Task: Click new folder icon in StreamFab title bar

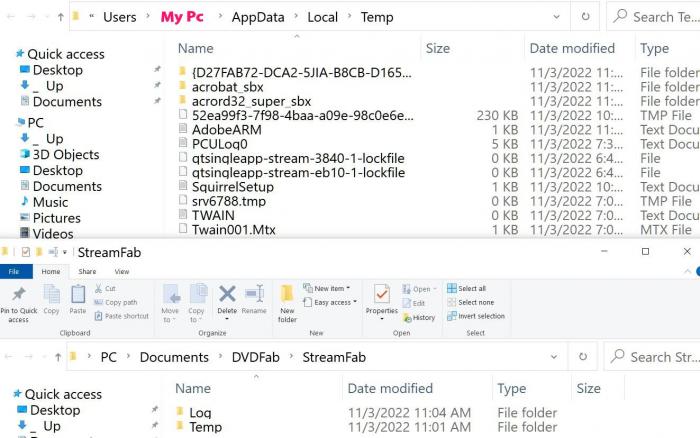Action: (39, 252)
